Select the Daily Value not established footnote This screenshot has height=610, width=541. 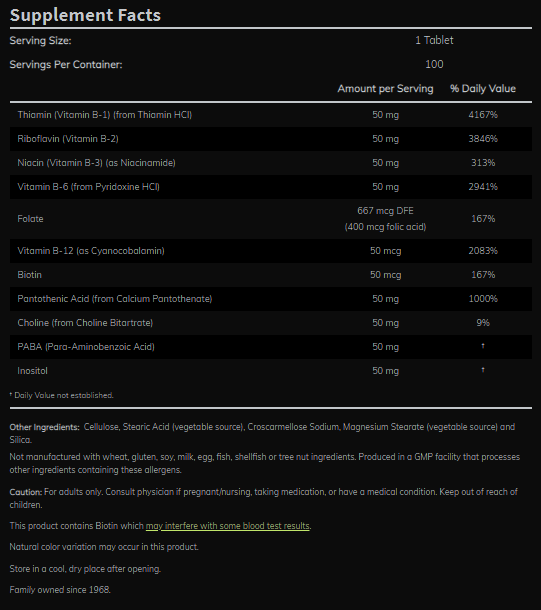pos(61,395)
